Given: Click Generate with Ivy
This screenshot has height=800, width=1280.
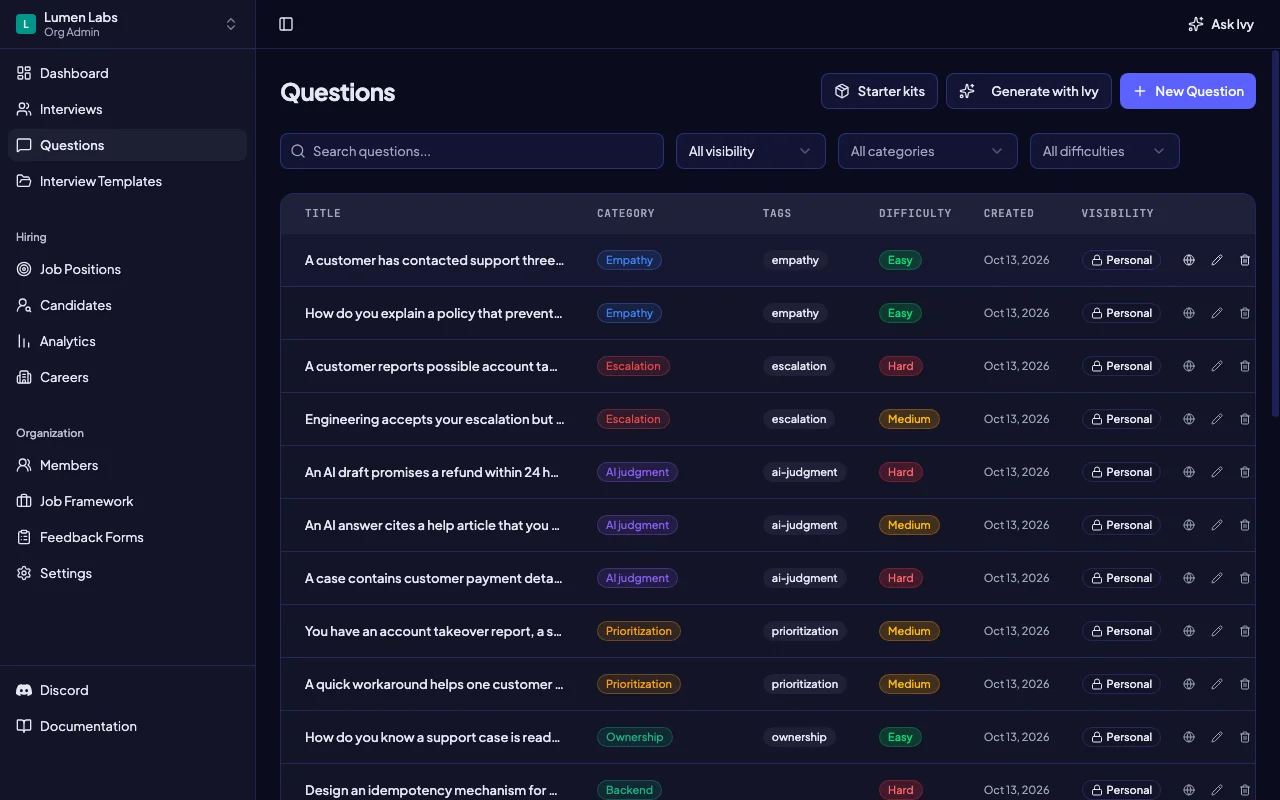Looking at the screenshot, I should (x=1029, y=91).
